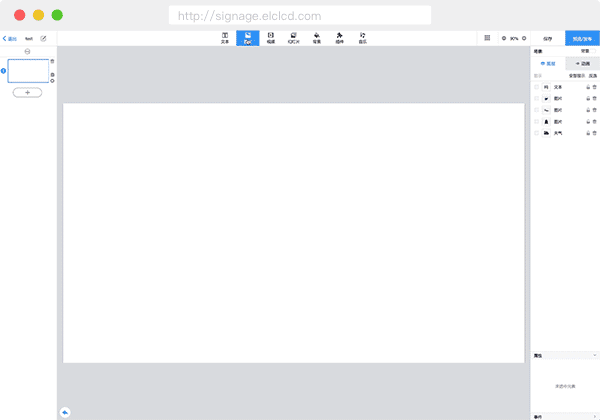The width and height of the screenshot is (600, 420).
Task: Delete the weather (天气) layer
Action: click(595, 133)
